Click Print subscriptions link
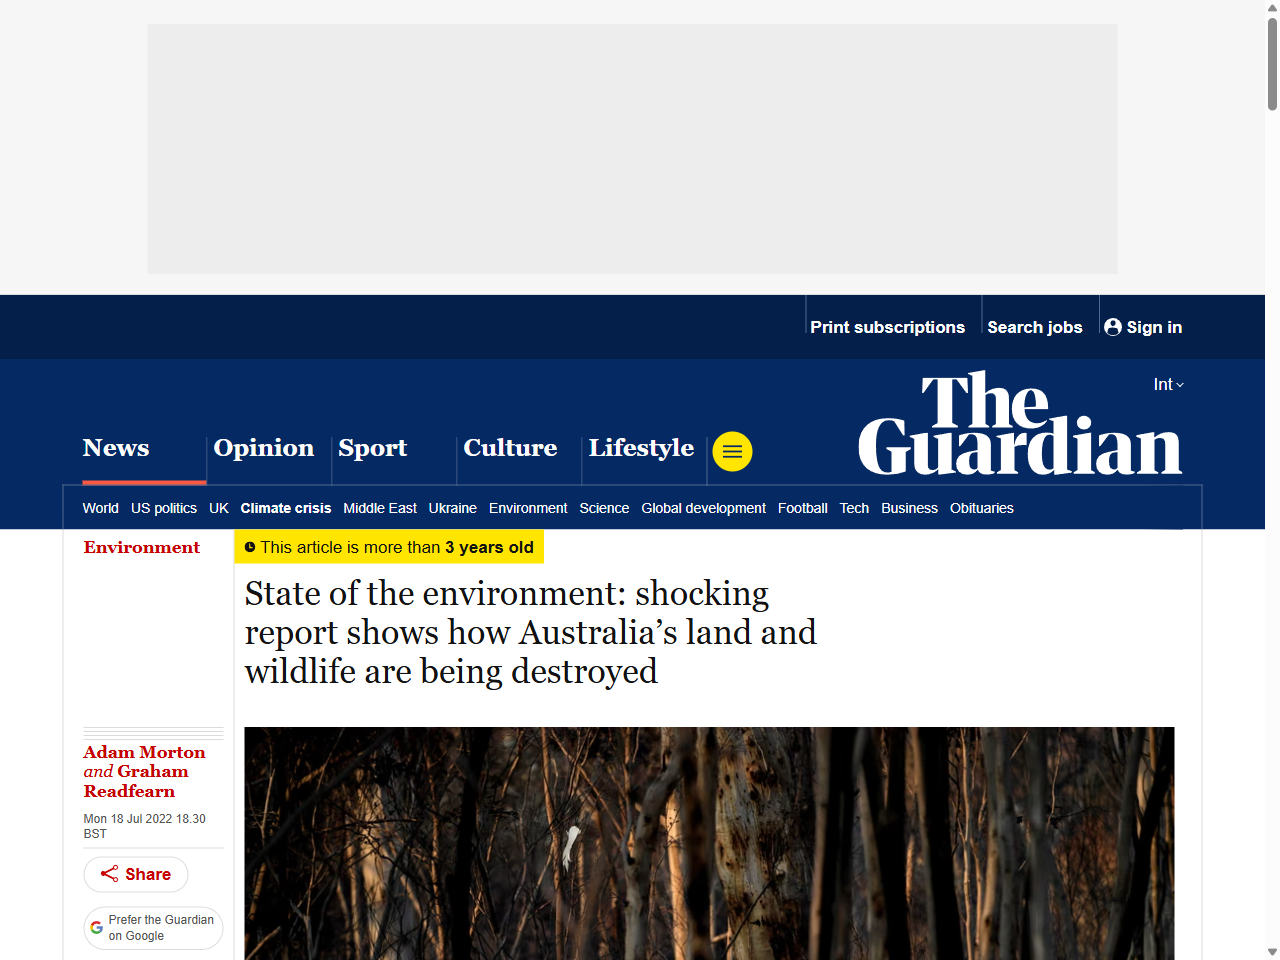The height and width of the screenshot is (960, 1280). (x=887, y=327)
